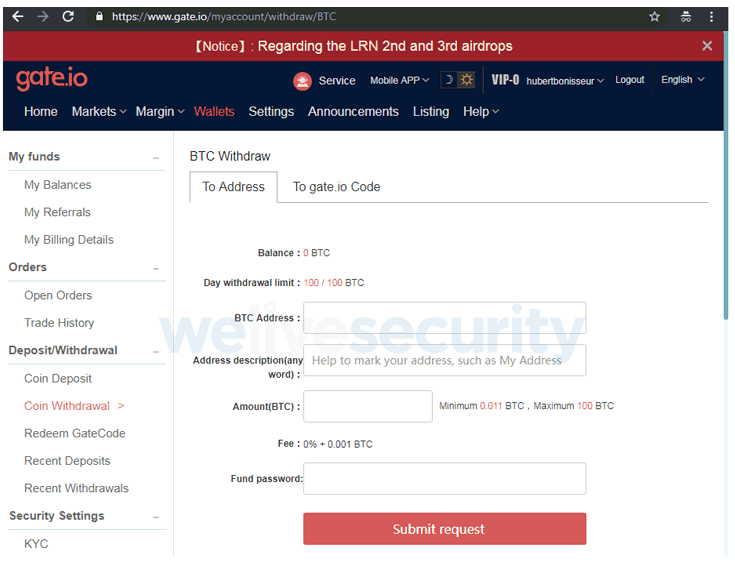Click the 'Minimum 0.011 BTC' text
Image resolution: width=735 pixels, height=567 pixels.
[x=481, y=406]
